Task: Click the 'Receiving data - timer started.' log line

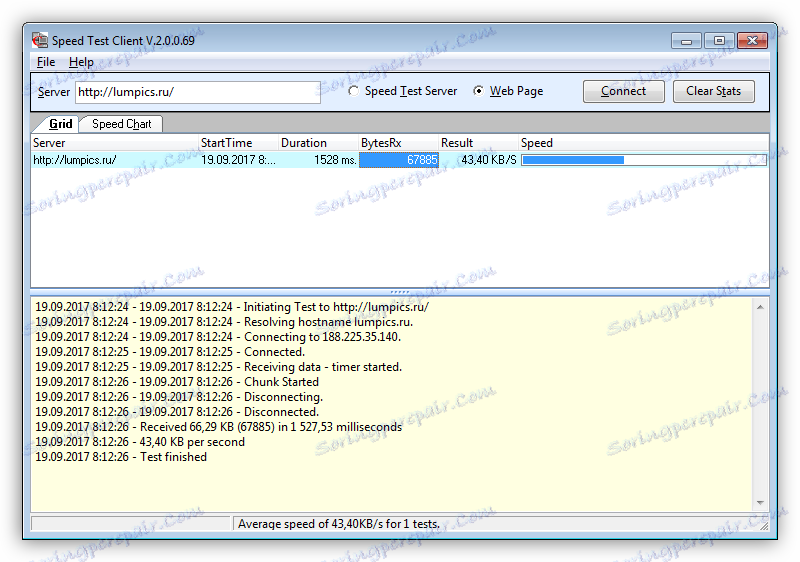Action: (218, 367)
